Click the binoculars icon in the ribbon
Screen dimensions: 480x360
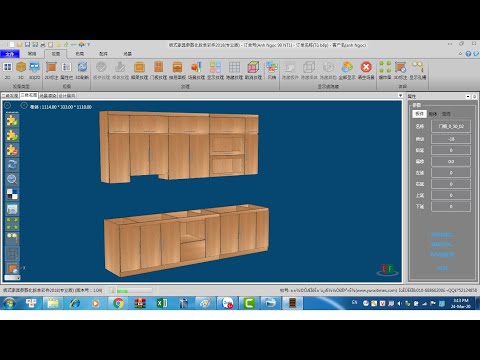(x=418, y=70)
